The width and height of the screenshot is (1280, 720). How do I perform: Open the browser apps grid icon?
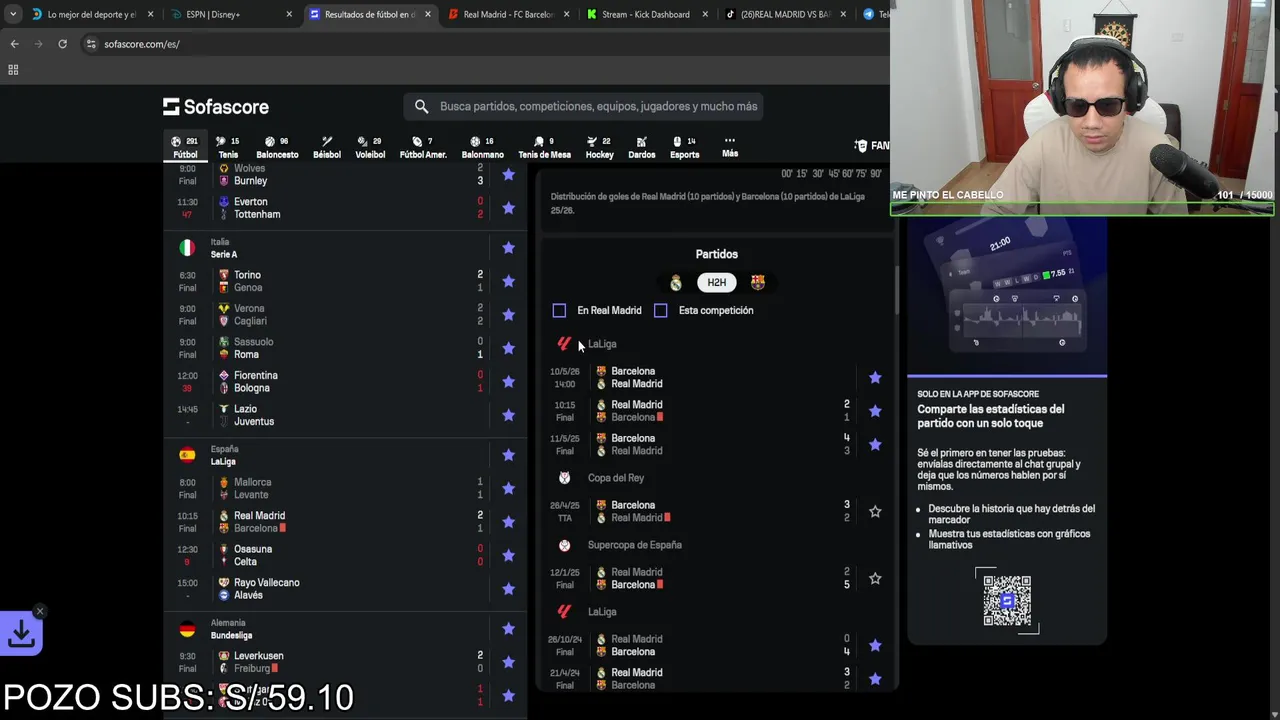click(x=13, y=70)
